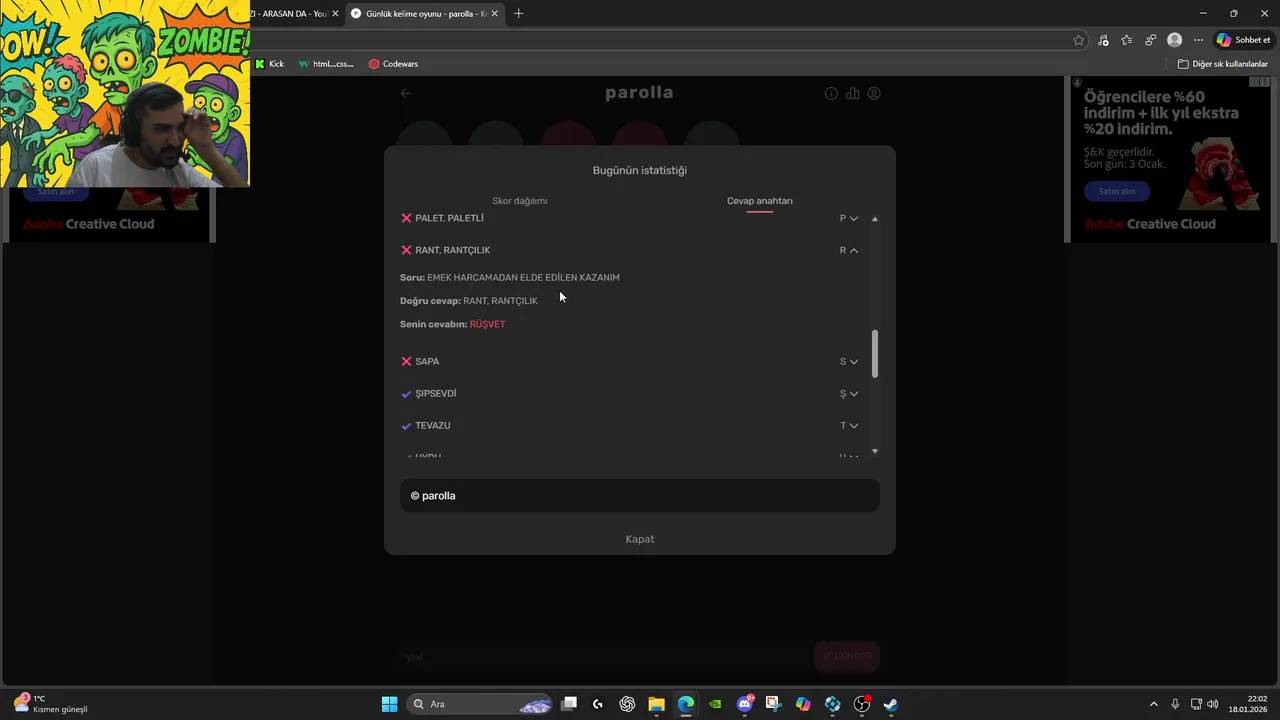Launch ChatGPT from the taskbar
This screenshot has width=1280, height=720.
tap(627, 704)
